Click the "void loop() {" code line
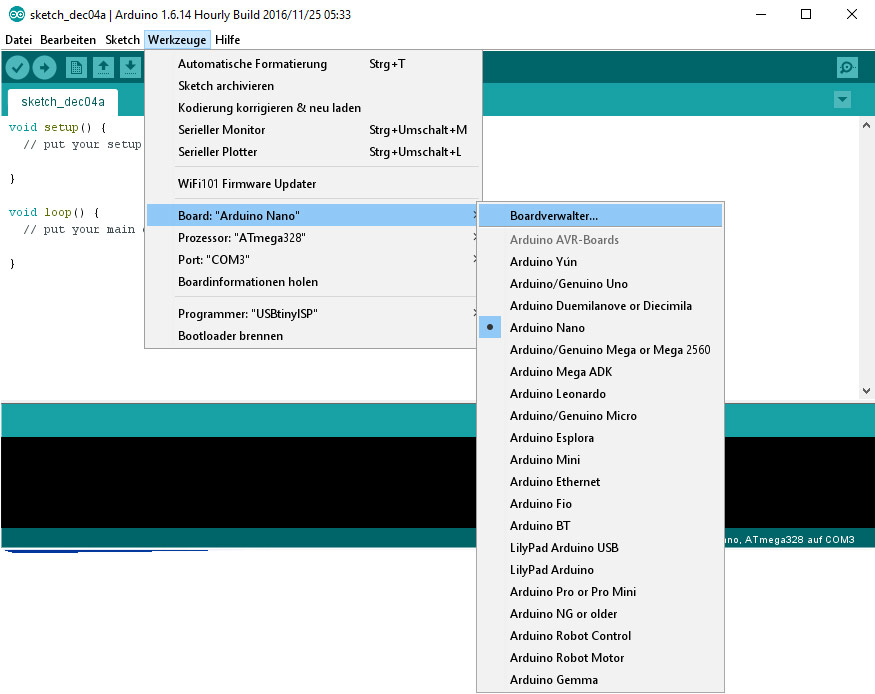Screen dimensions: 875x694 click(x=54, y=212)
